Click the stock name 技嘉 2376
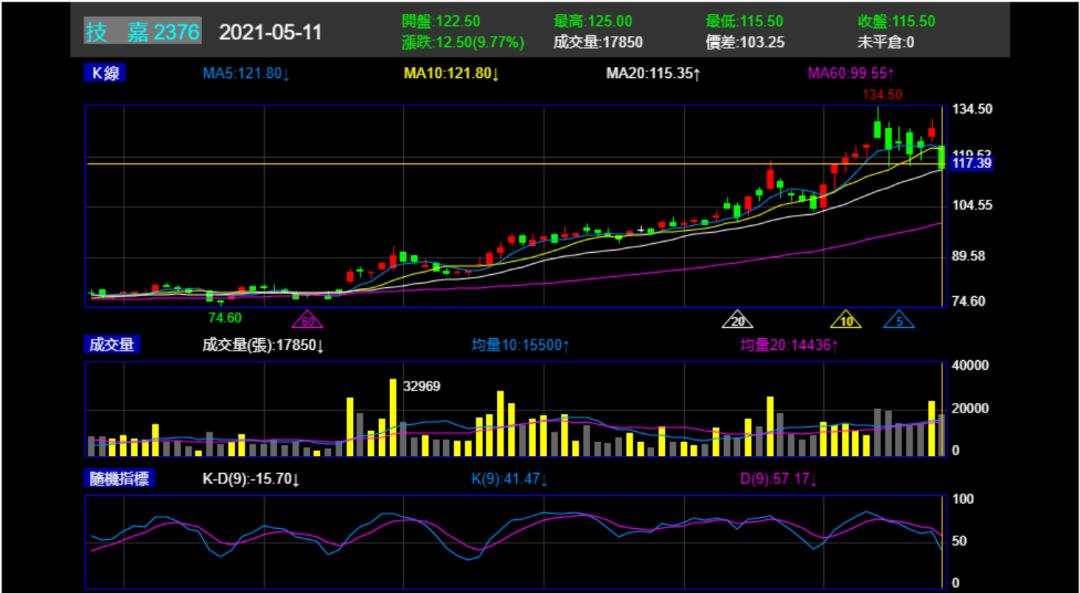The width and height of the screenshot is (1080, 593). tap(143, 32)
